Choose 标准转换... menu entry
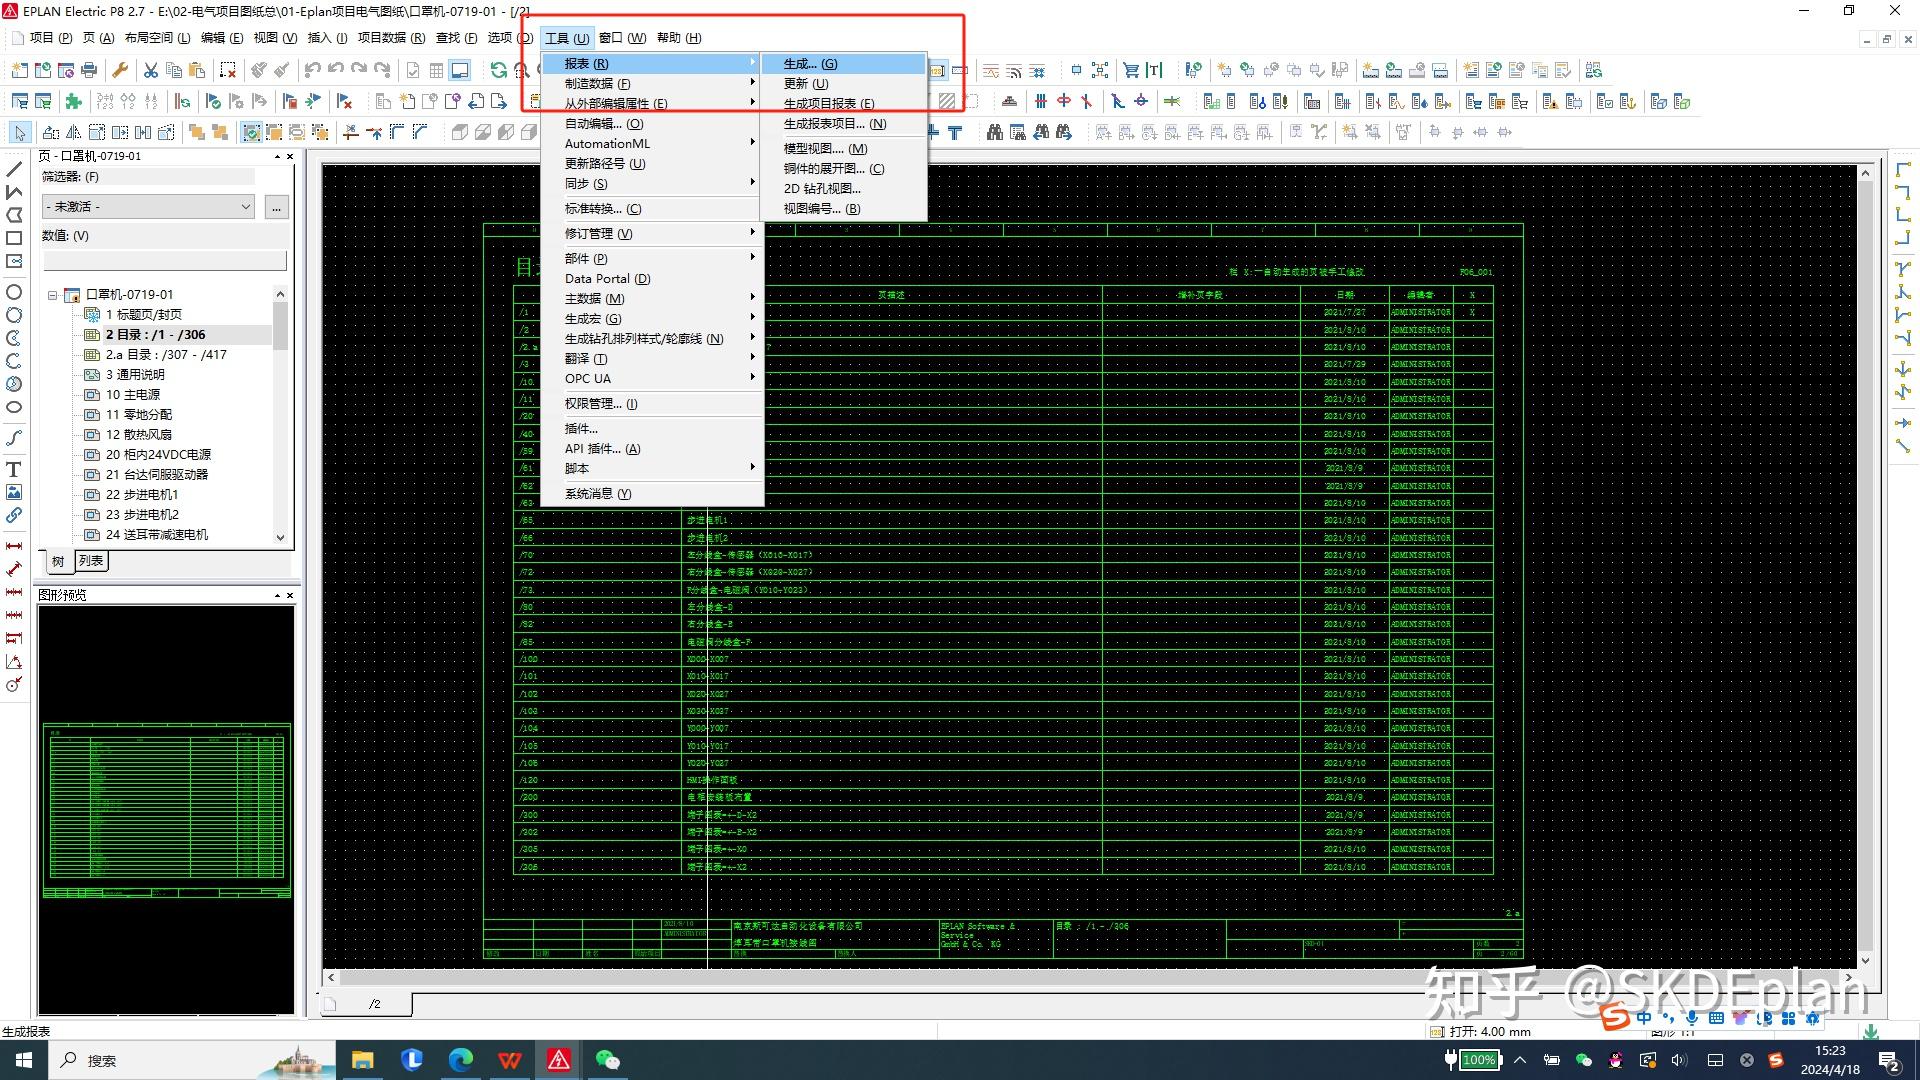Screen dimensions: 1920x1080 click(652, 208)
